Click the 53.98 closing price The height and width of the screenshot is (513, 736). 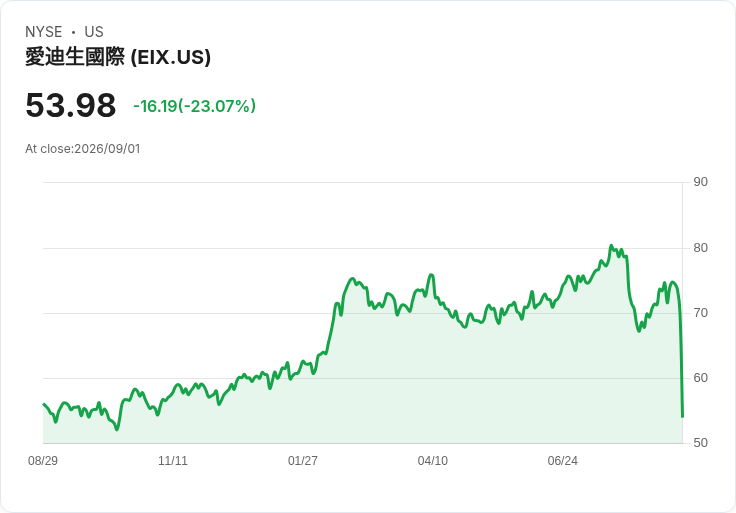point(70,105)
